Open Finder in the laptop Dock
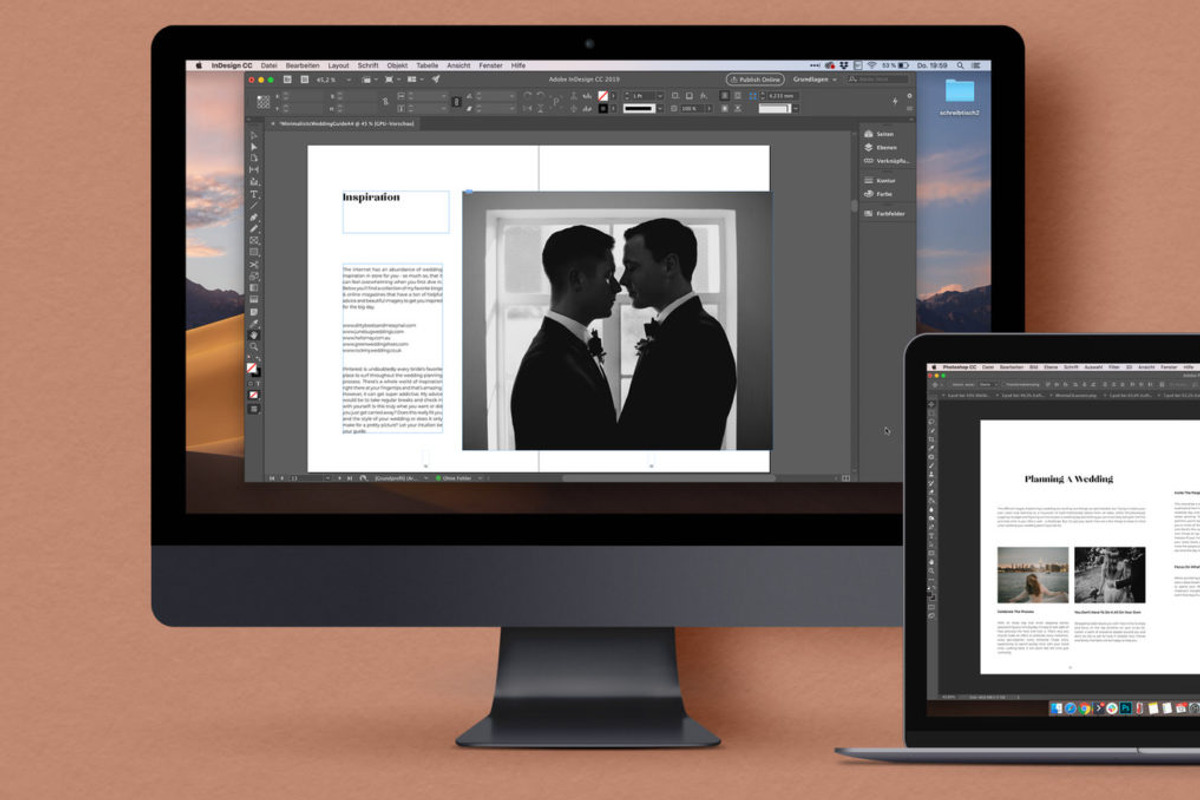The image size is (1200, 800). [x=1057, y=708]
